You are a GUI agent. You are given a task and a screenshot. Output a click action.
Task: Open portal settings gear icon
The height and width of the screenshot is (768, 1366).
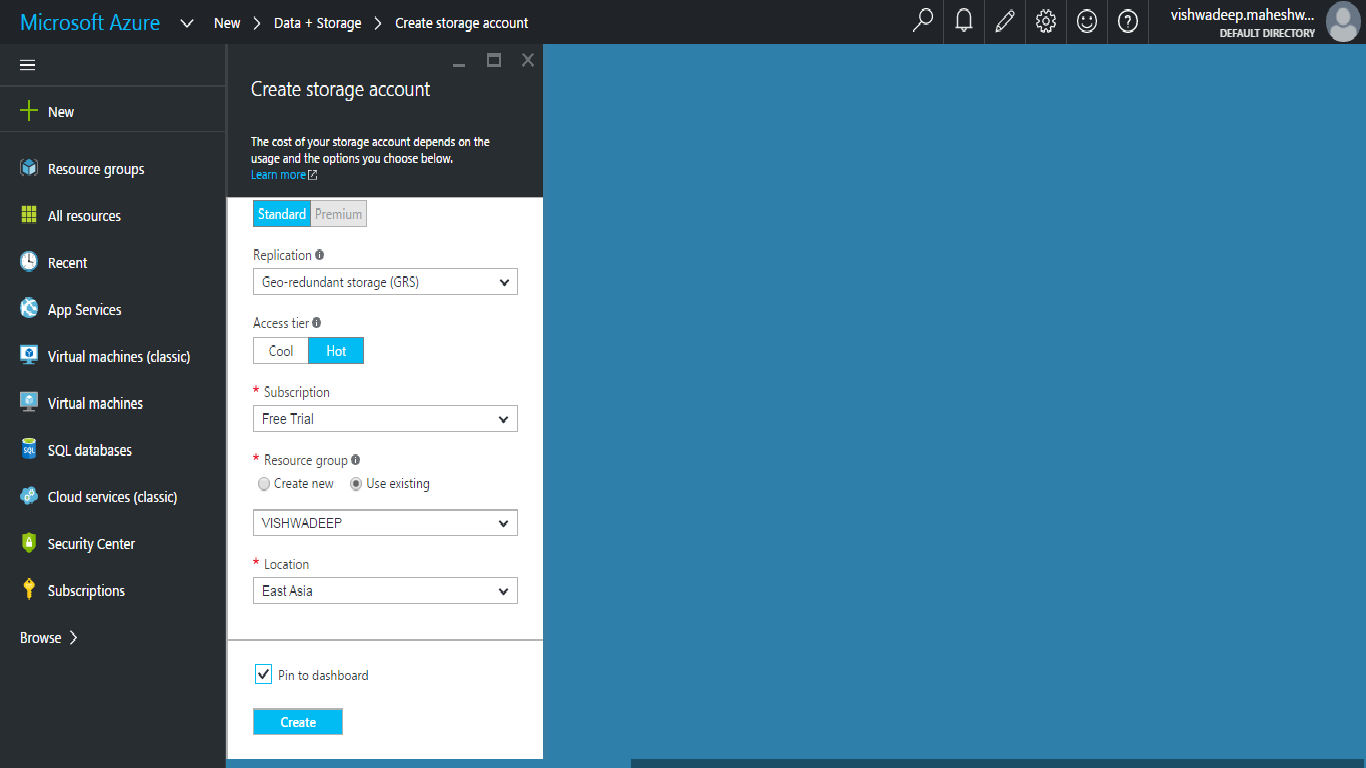(1046, 21)
